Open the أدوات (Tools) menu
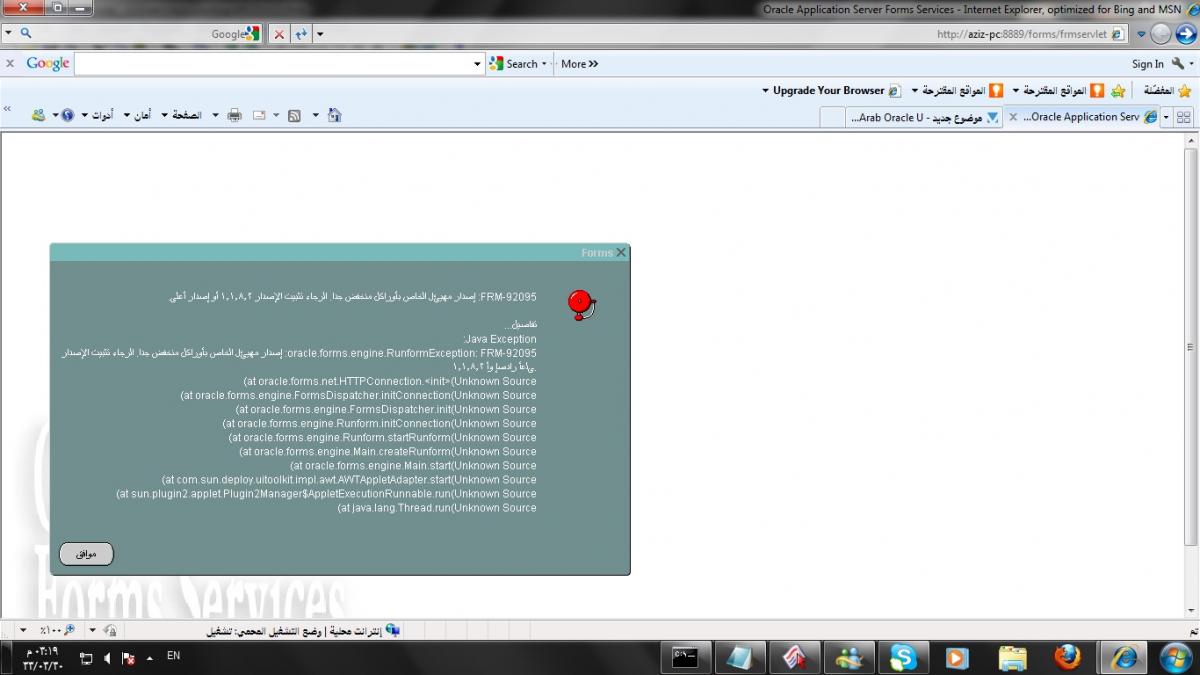The image size is (1200, 675). (x=102, y=115)
